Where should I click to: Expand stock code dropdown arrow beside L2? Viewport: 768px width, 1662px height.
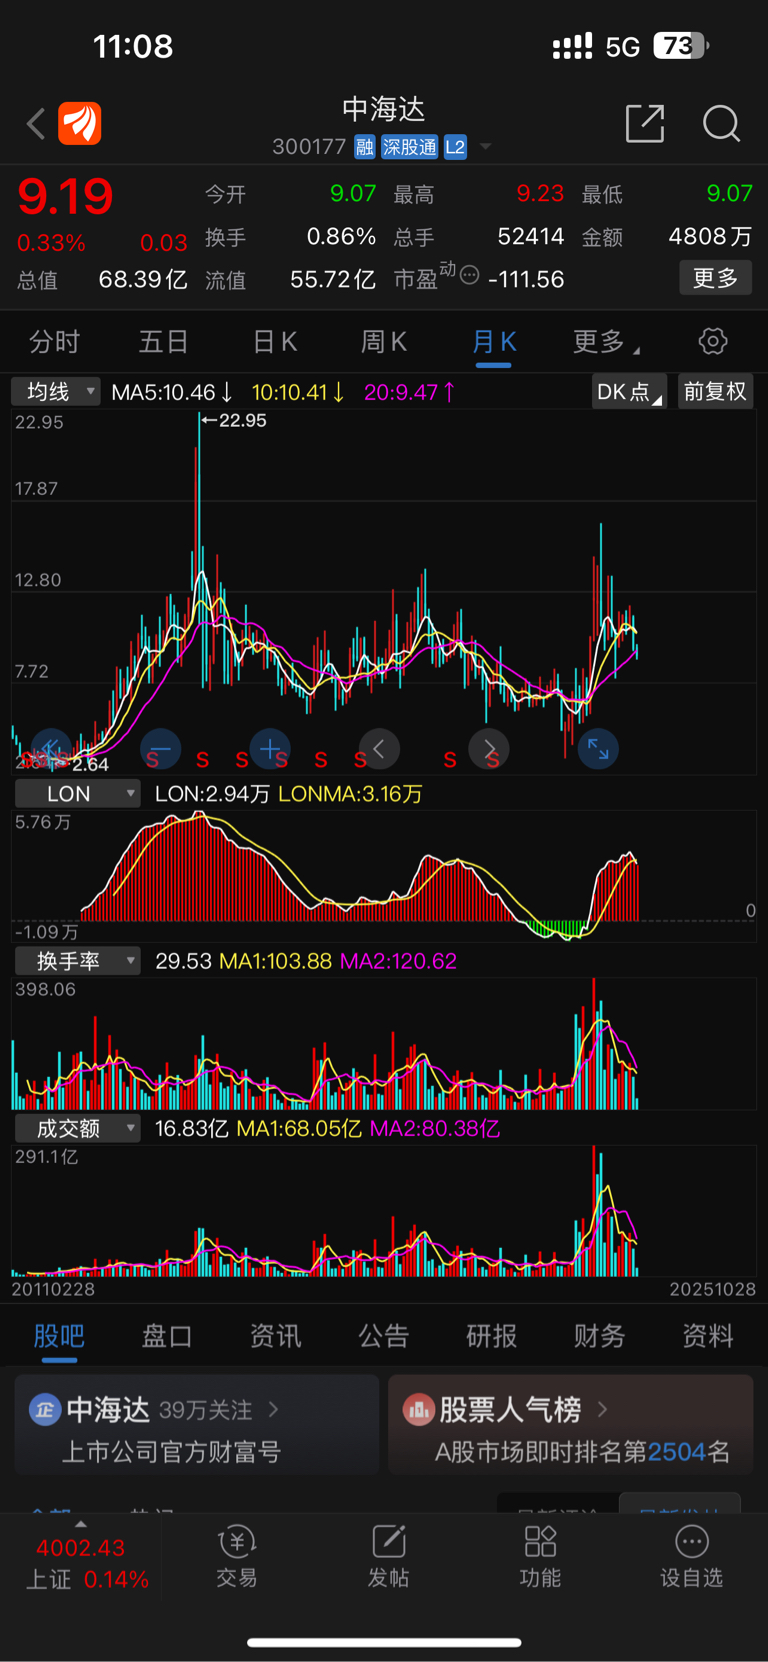[x=486, y=147]
